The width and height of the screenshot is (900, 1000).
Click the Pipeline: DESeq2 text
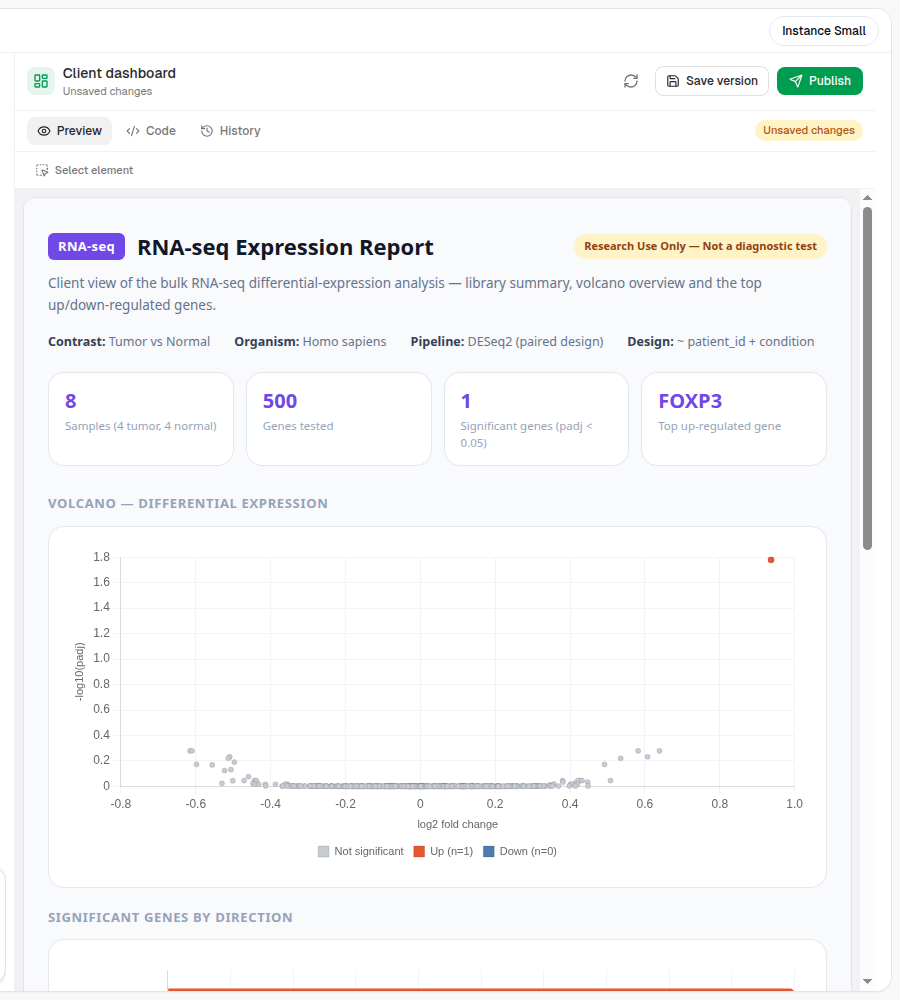click(507, 342)
